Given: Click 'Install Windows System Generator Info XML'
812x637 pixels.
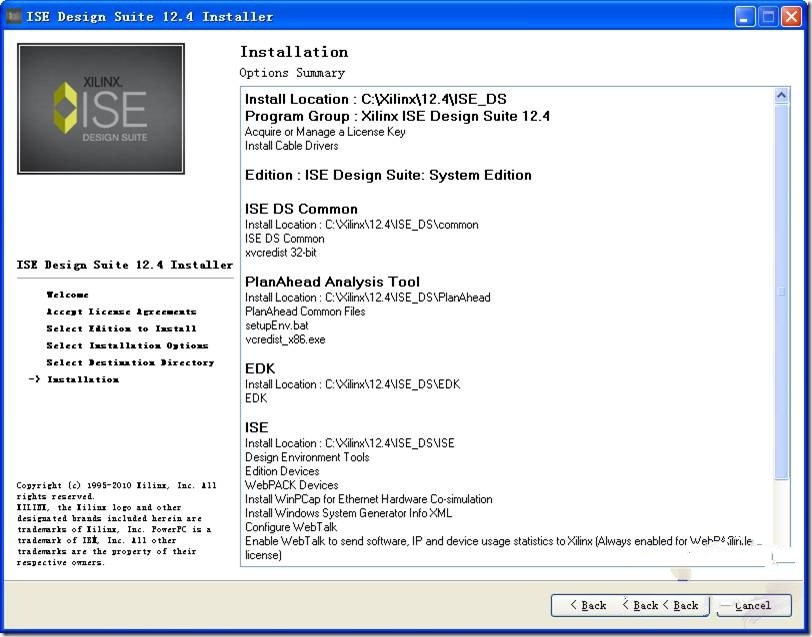Looking at the screenshot, I should [349, 513].
